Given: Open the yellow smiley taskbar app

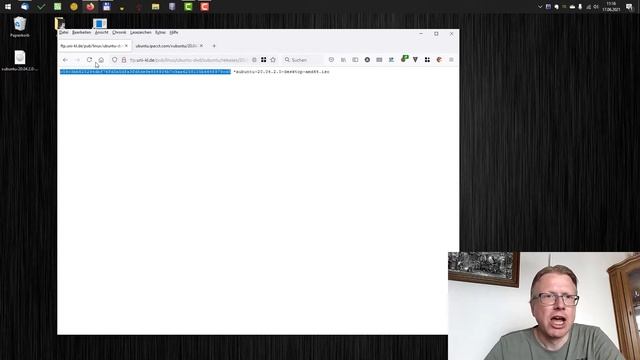Looking at the screenshot, I should (x=74, y=7).
